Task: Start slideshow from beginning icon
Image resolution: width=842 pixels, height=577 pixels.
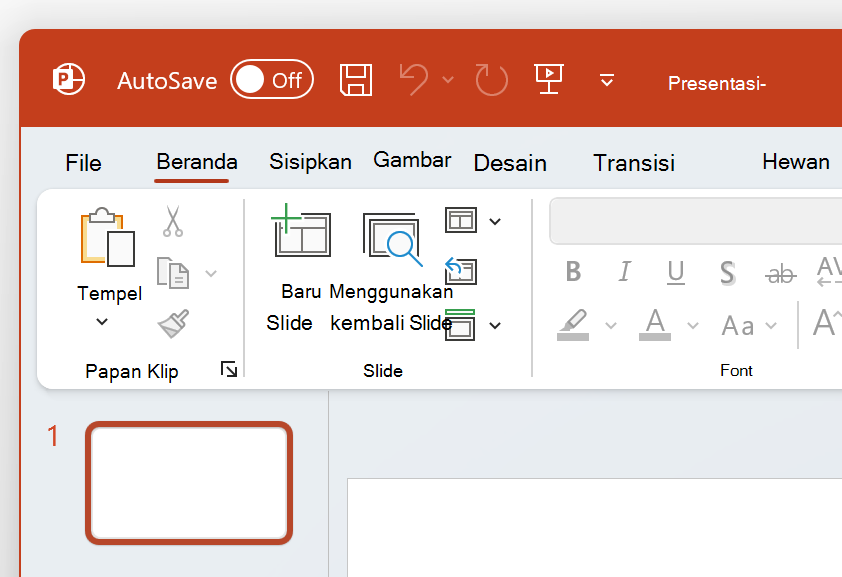Action: 549,79
